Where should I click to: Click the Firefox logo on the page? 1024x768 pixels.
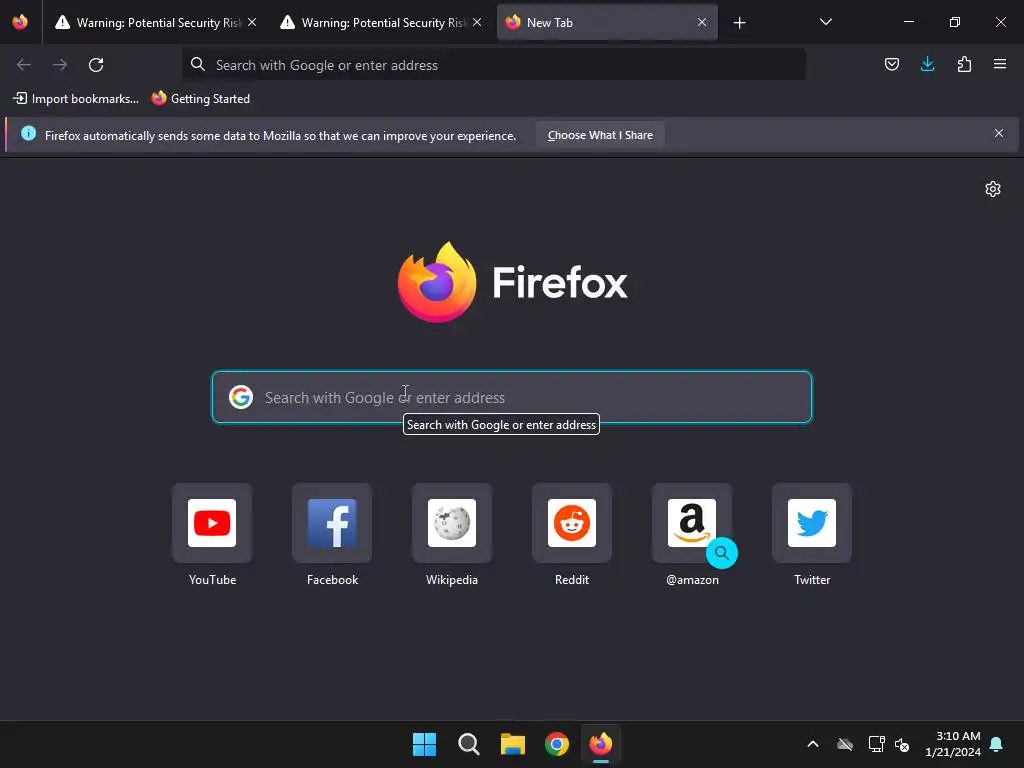(513, 282)
